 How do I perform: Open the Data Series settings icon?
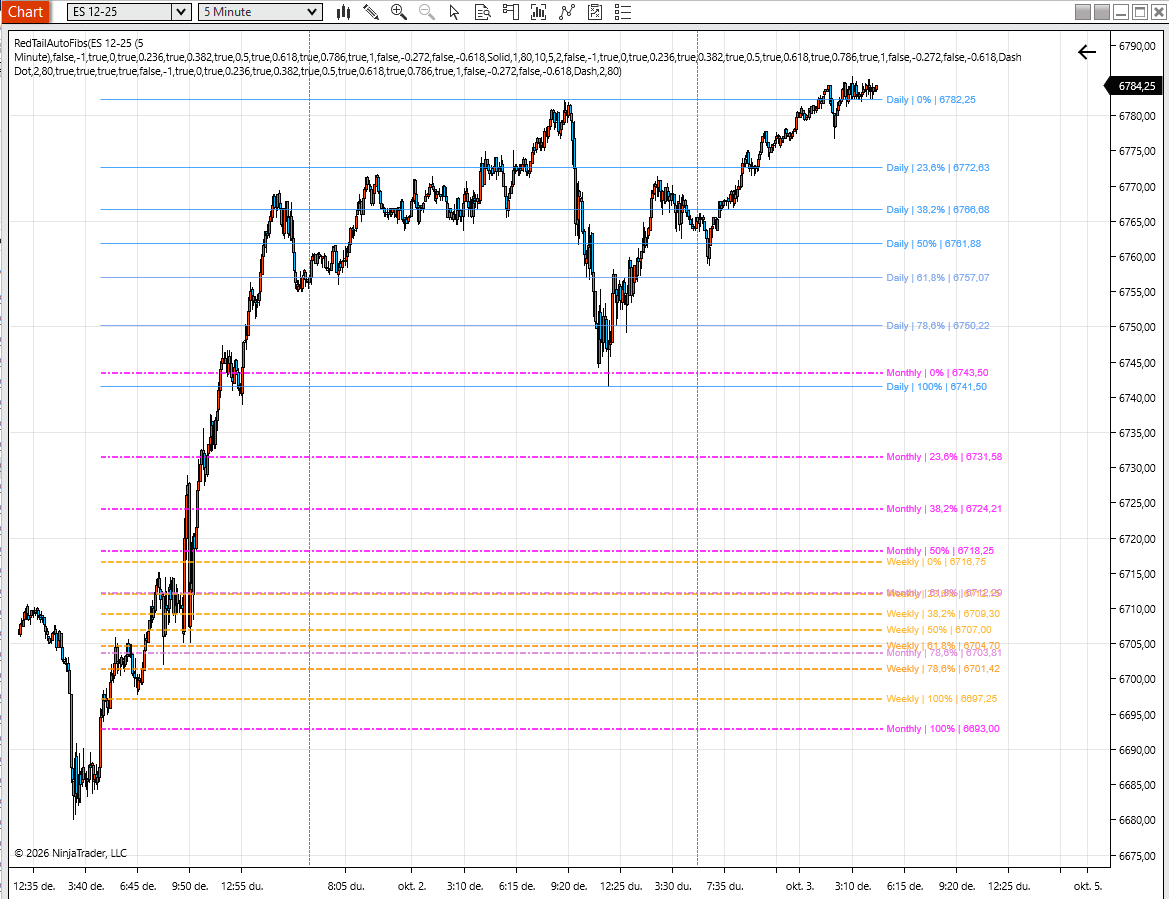pyautogui.click(x=539, y=12)
